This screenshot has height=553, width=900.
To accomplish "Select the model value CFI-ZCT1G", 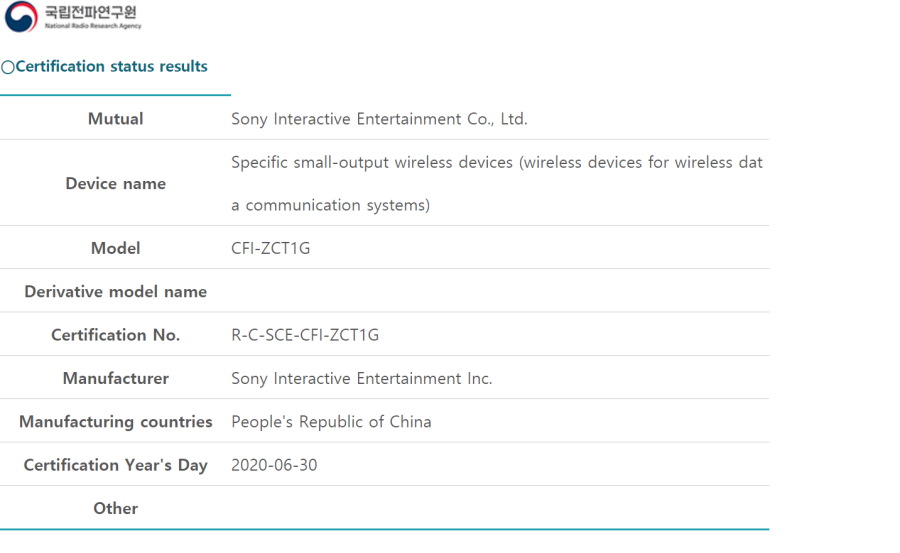I will point(270,248).
